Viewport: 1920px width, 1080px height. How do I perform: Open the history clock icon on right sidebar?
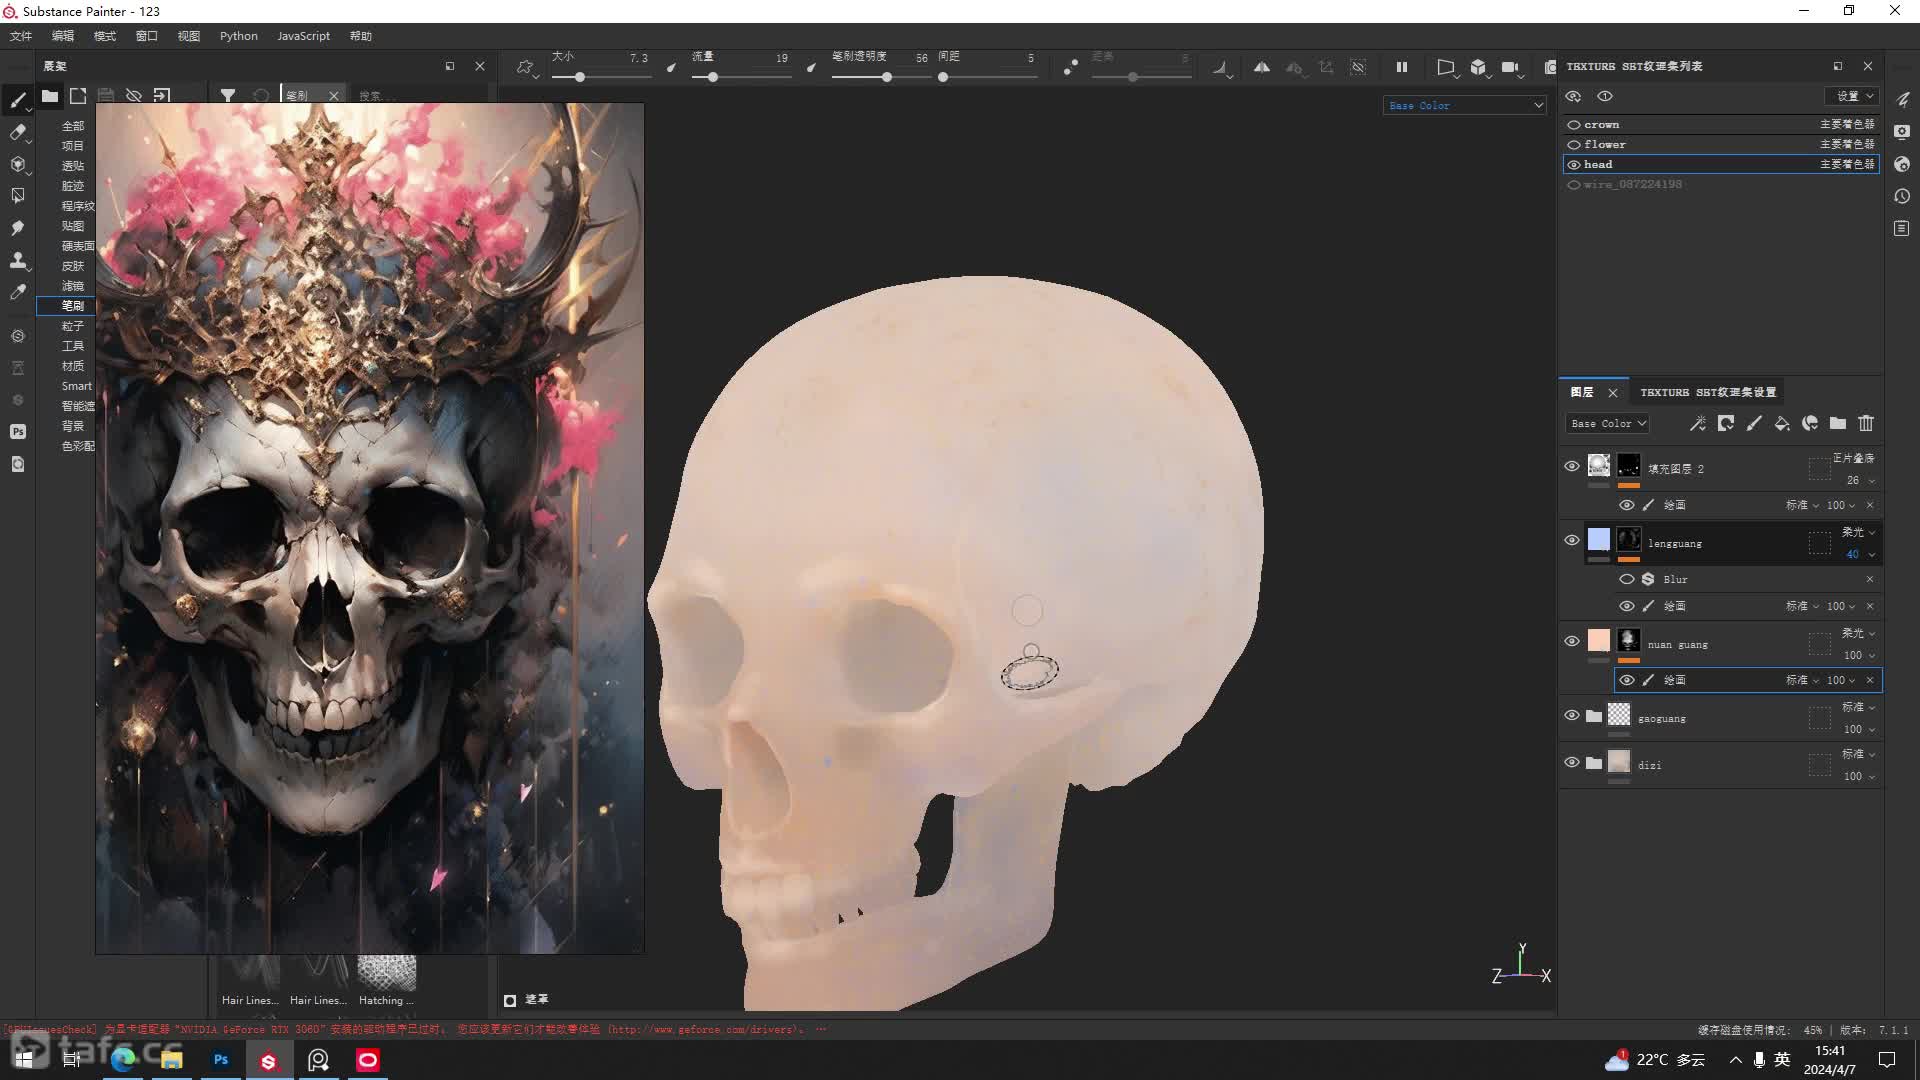coord(1902,196)
